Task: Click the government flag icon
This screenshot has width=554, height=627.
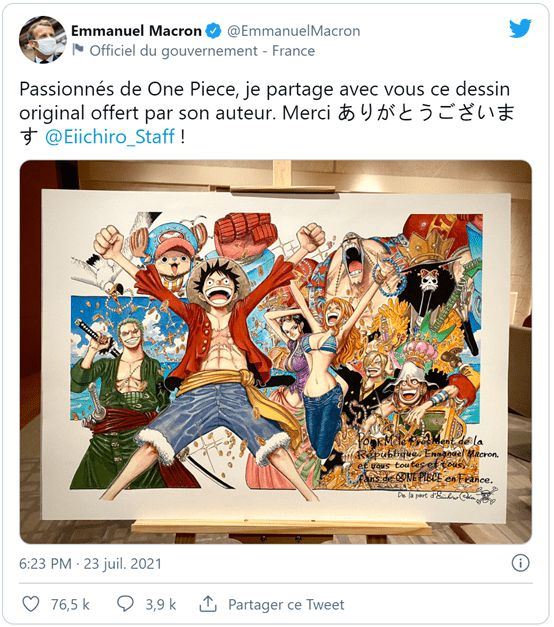Action: click(x=78, y=50)
